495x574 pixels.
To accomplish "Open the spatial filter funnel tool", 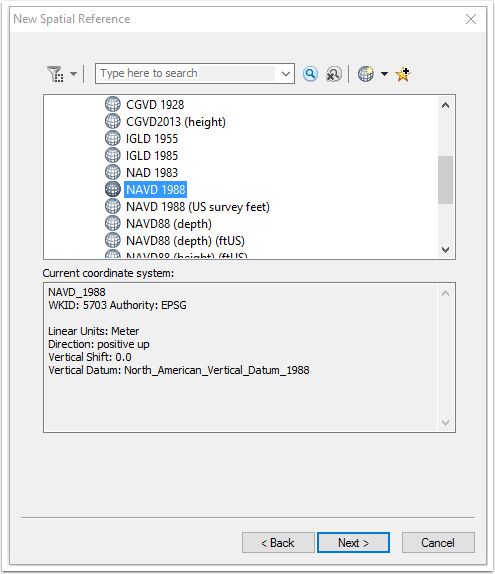I will 55,74.
